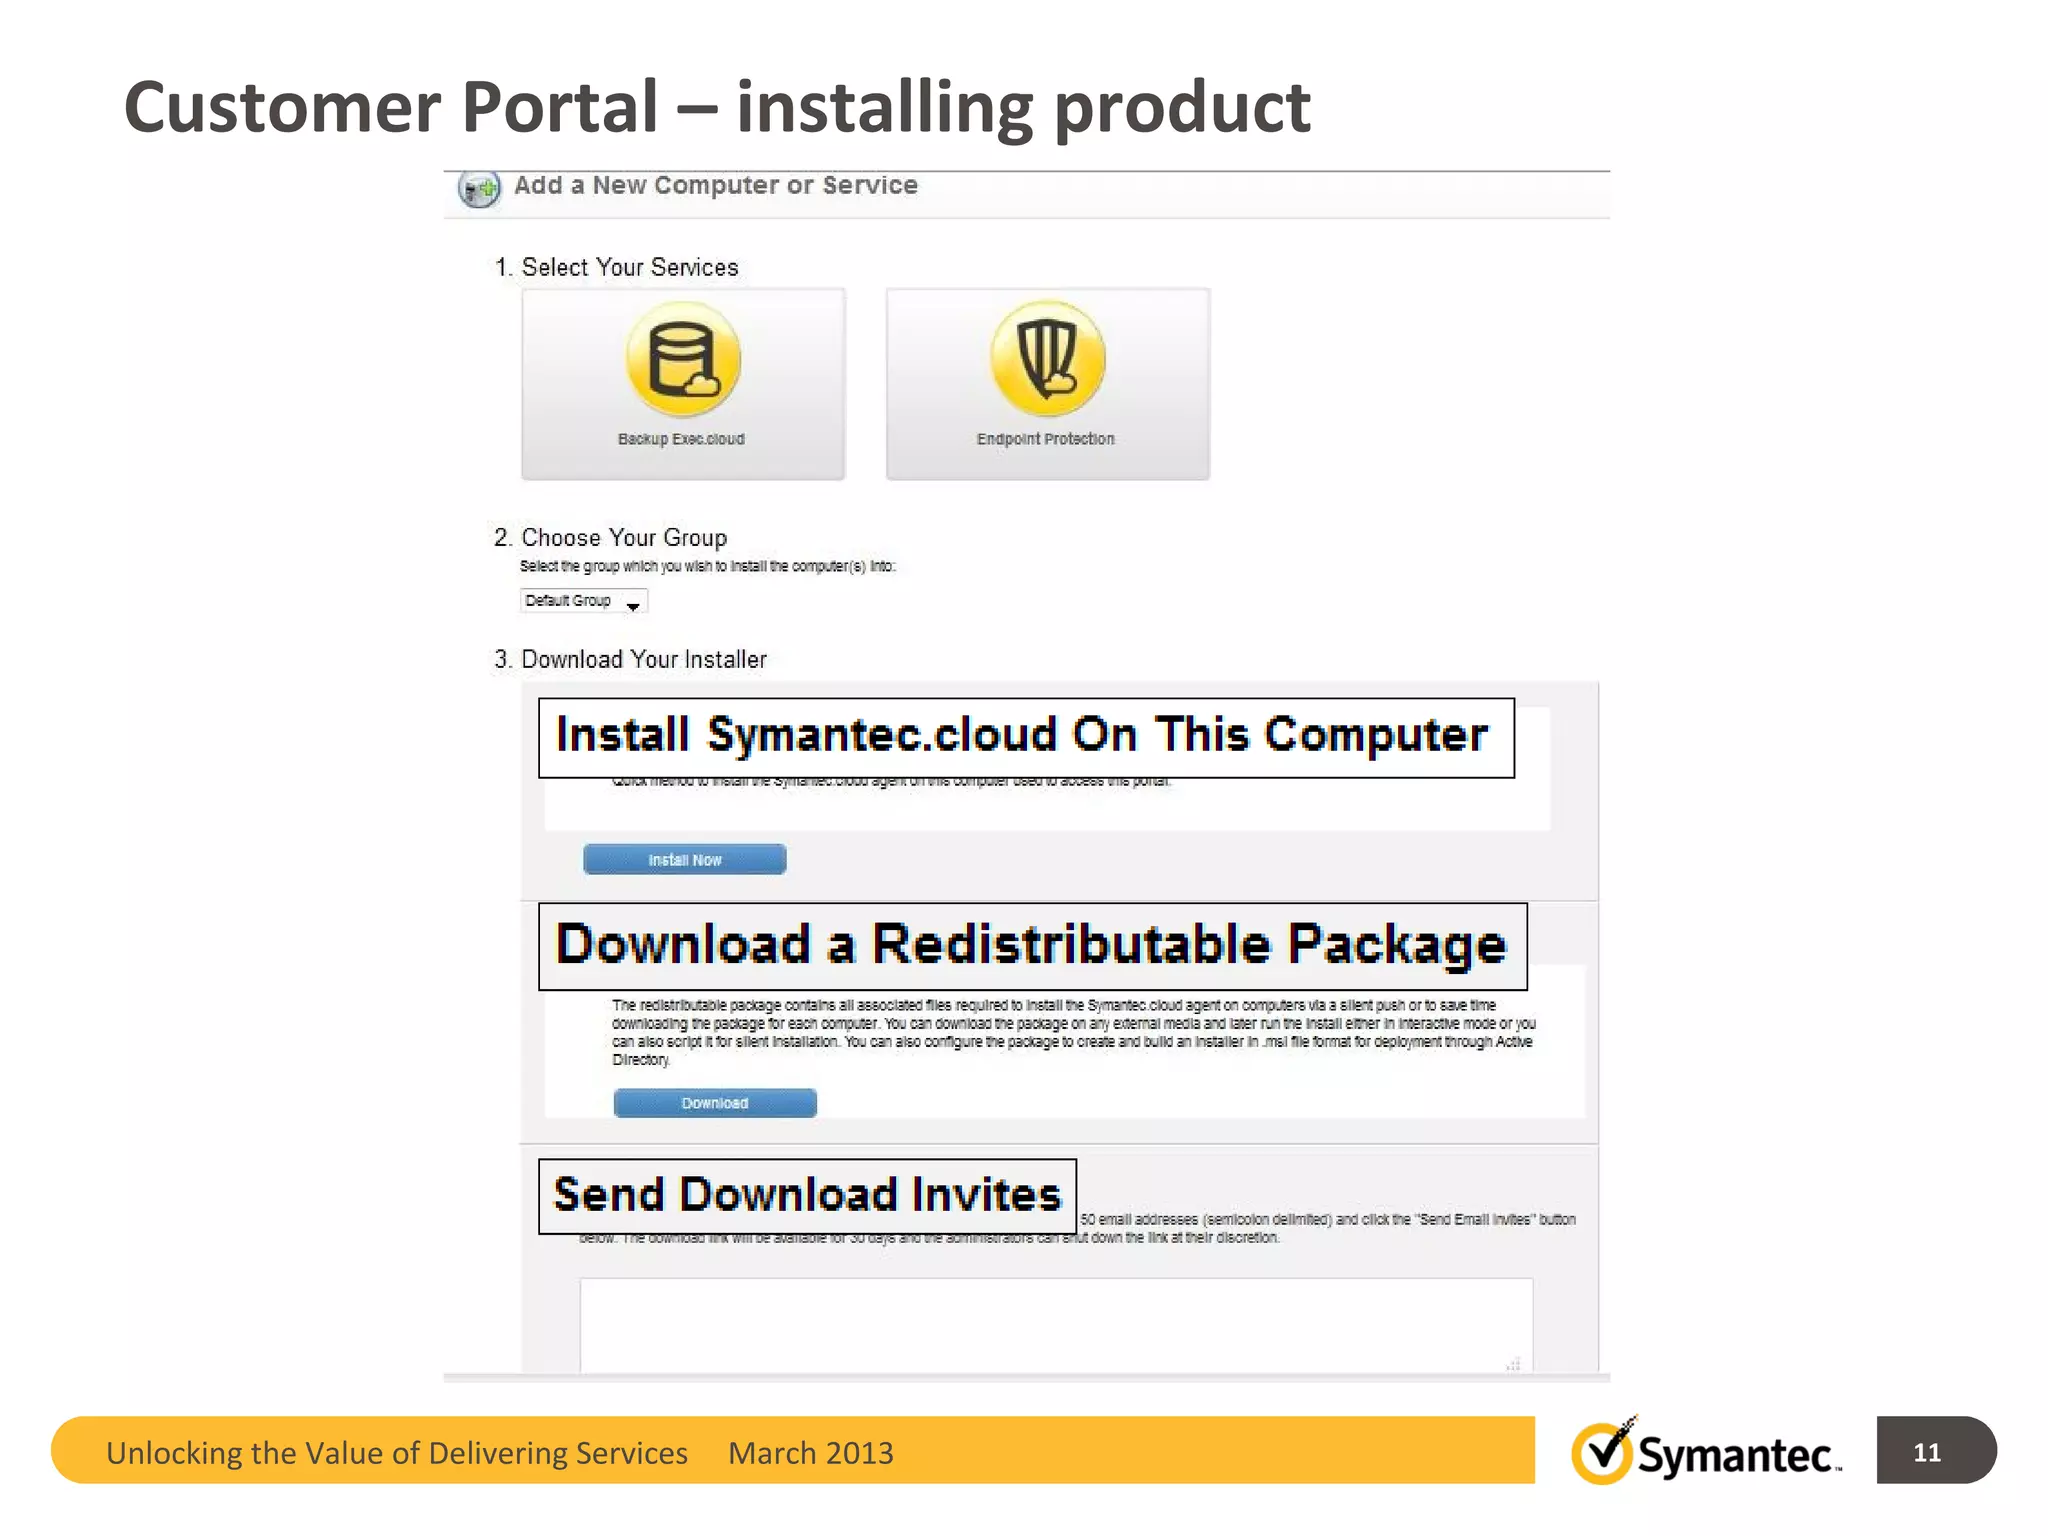Open the Default Group dropdown
The height and width of the screenshot is (1536, 2048).
[x=584, y=601]
